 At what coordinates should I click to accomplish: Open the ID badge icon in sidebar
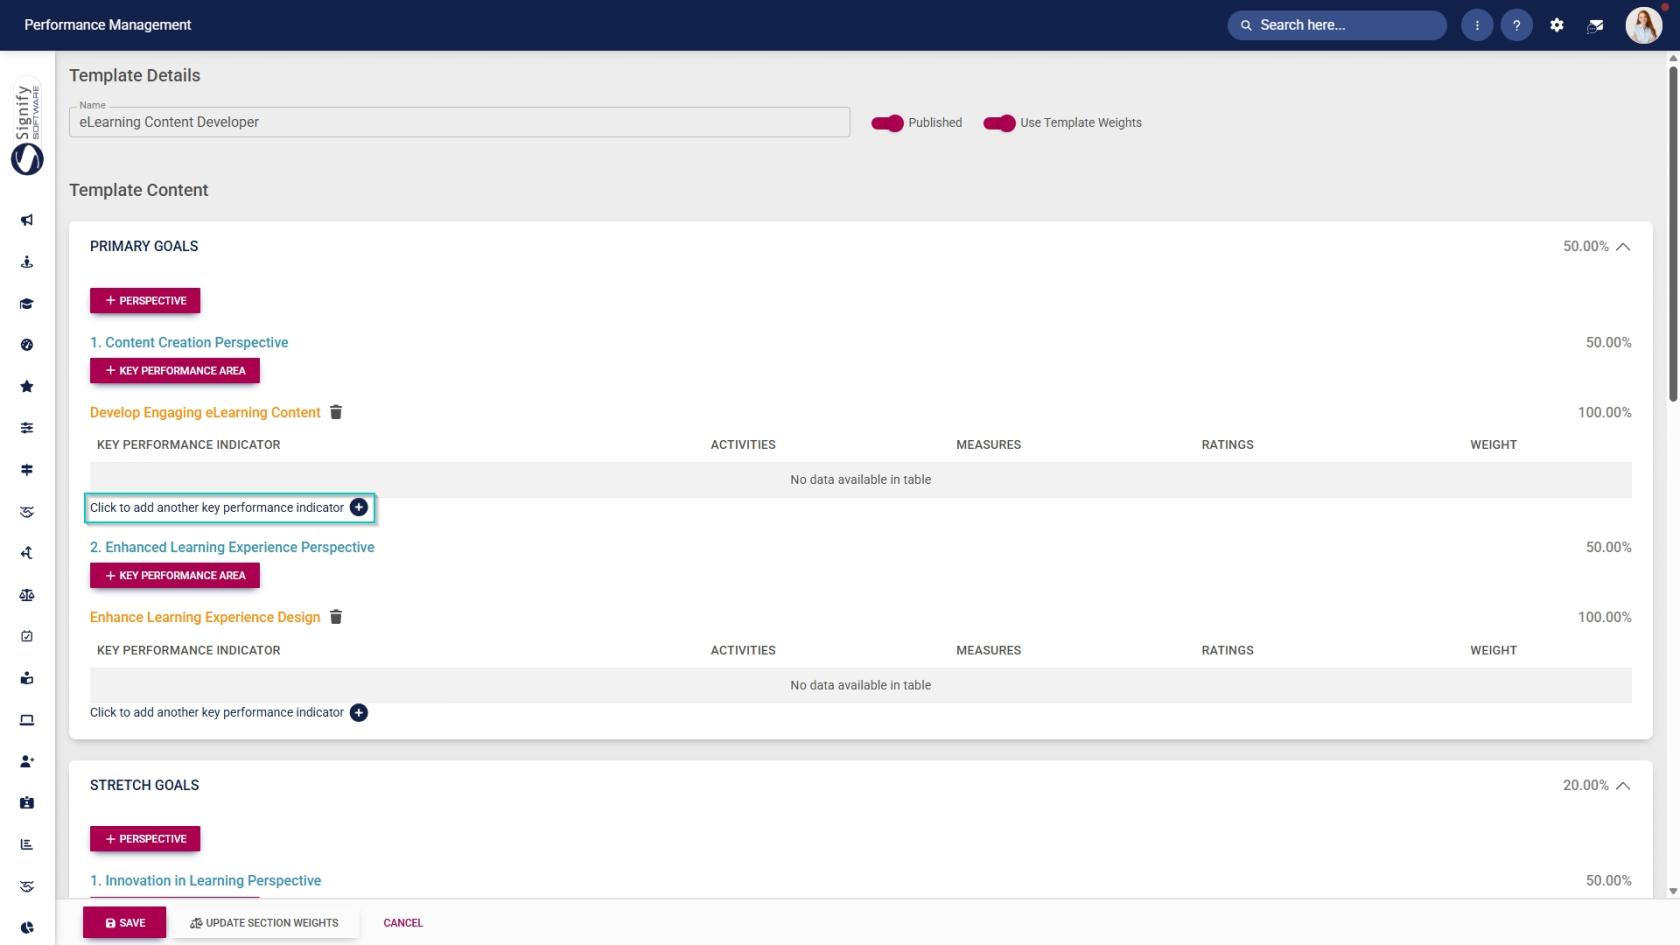click(27, 803)
